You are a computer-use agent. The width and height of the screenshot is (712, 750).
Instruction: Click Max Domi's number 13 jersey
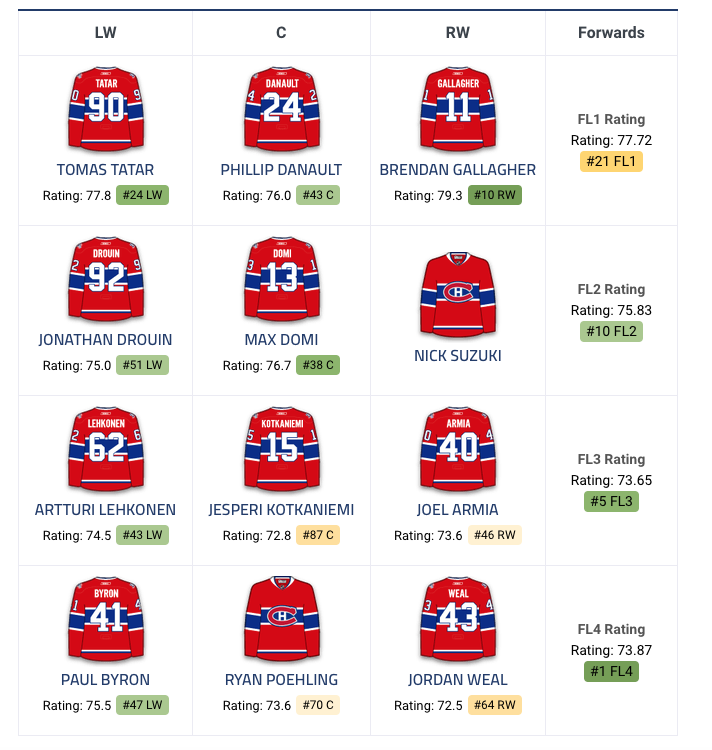coord(281,277)
